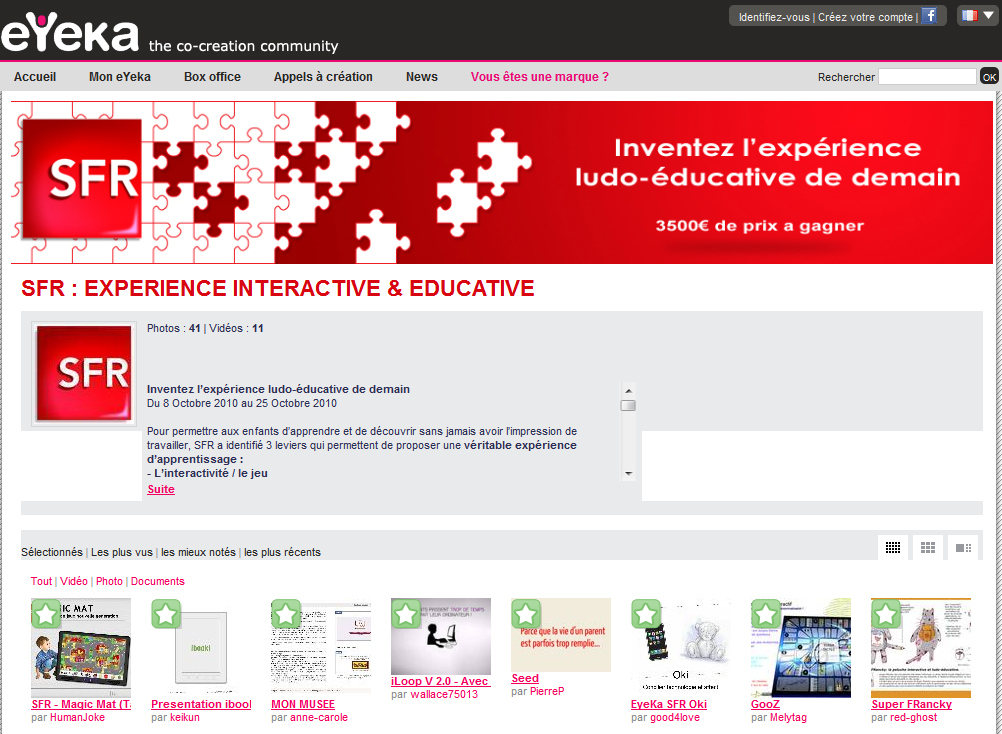Open MON MUSEE thumbnail image

click(x=321, y=648)
